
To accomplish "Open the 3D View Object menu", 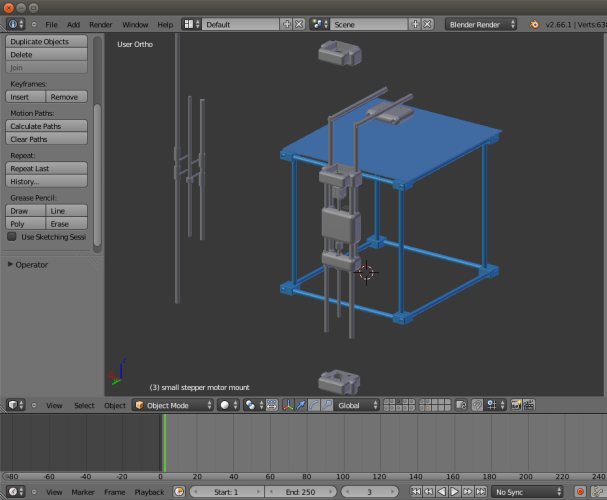I will pyautogui.click(x=115, y=406).
